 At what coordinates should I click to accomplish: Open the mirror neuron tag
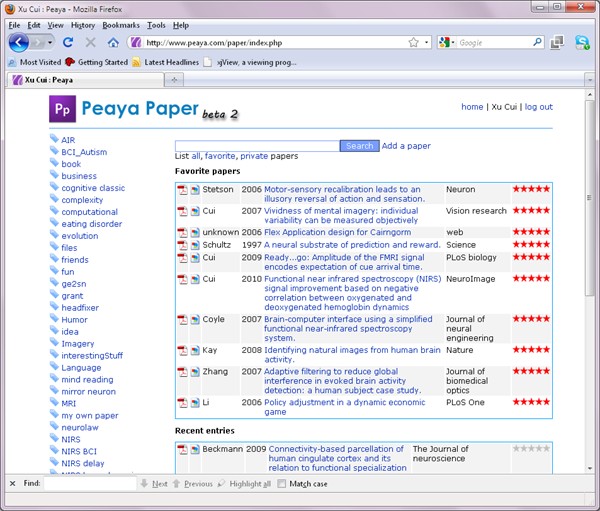pyautogui.click(x=88, y=392)
